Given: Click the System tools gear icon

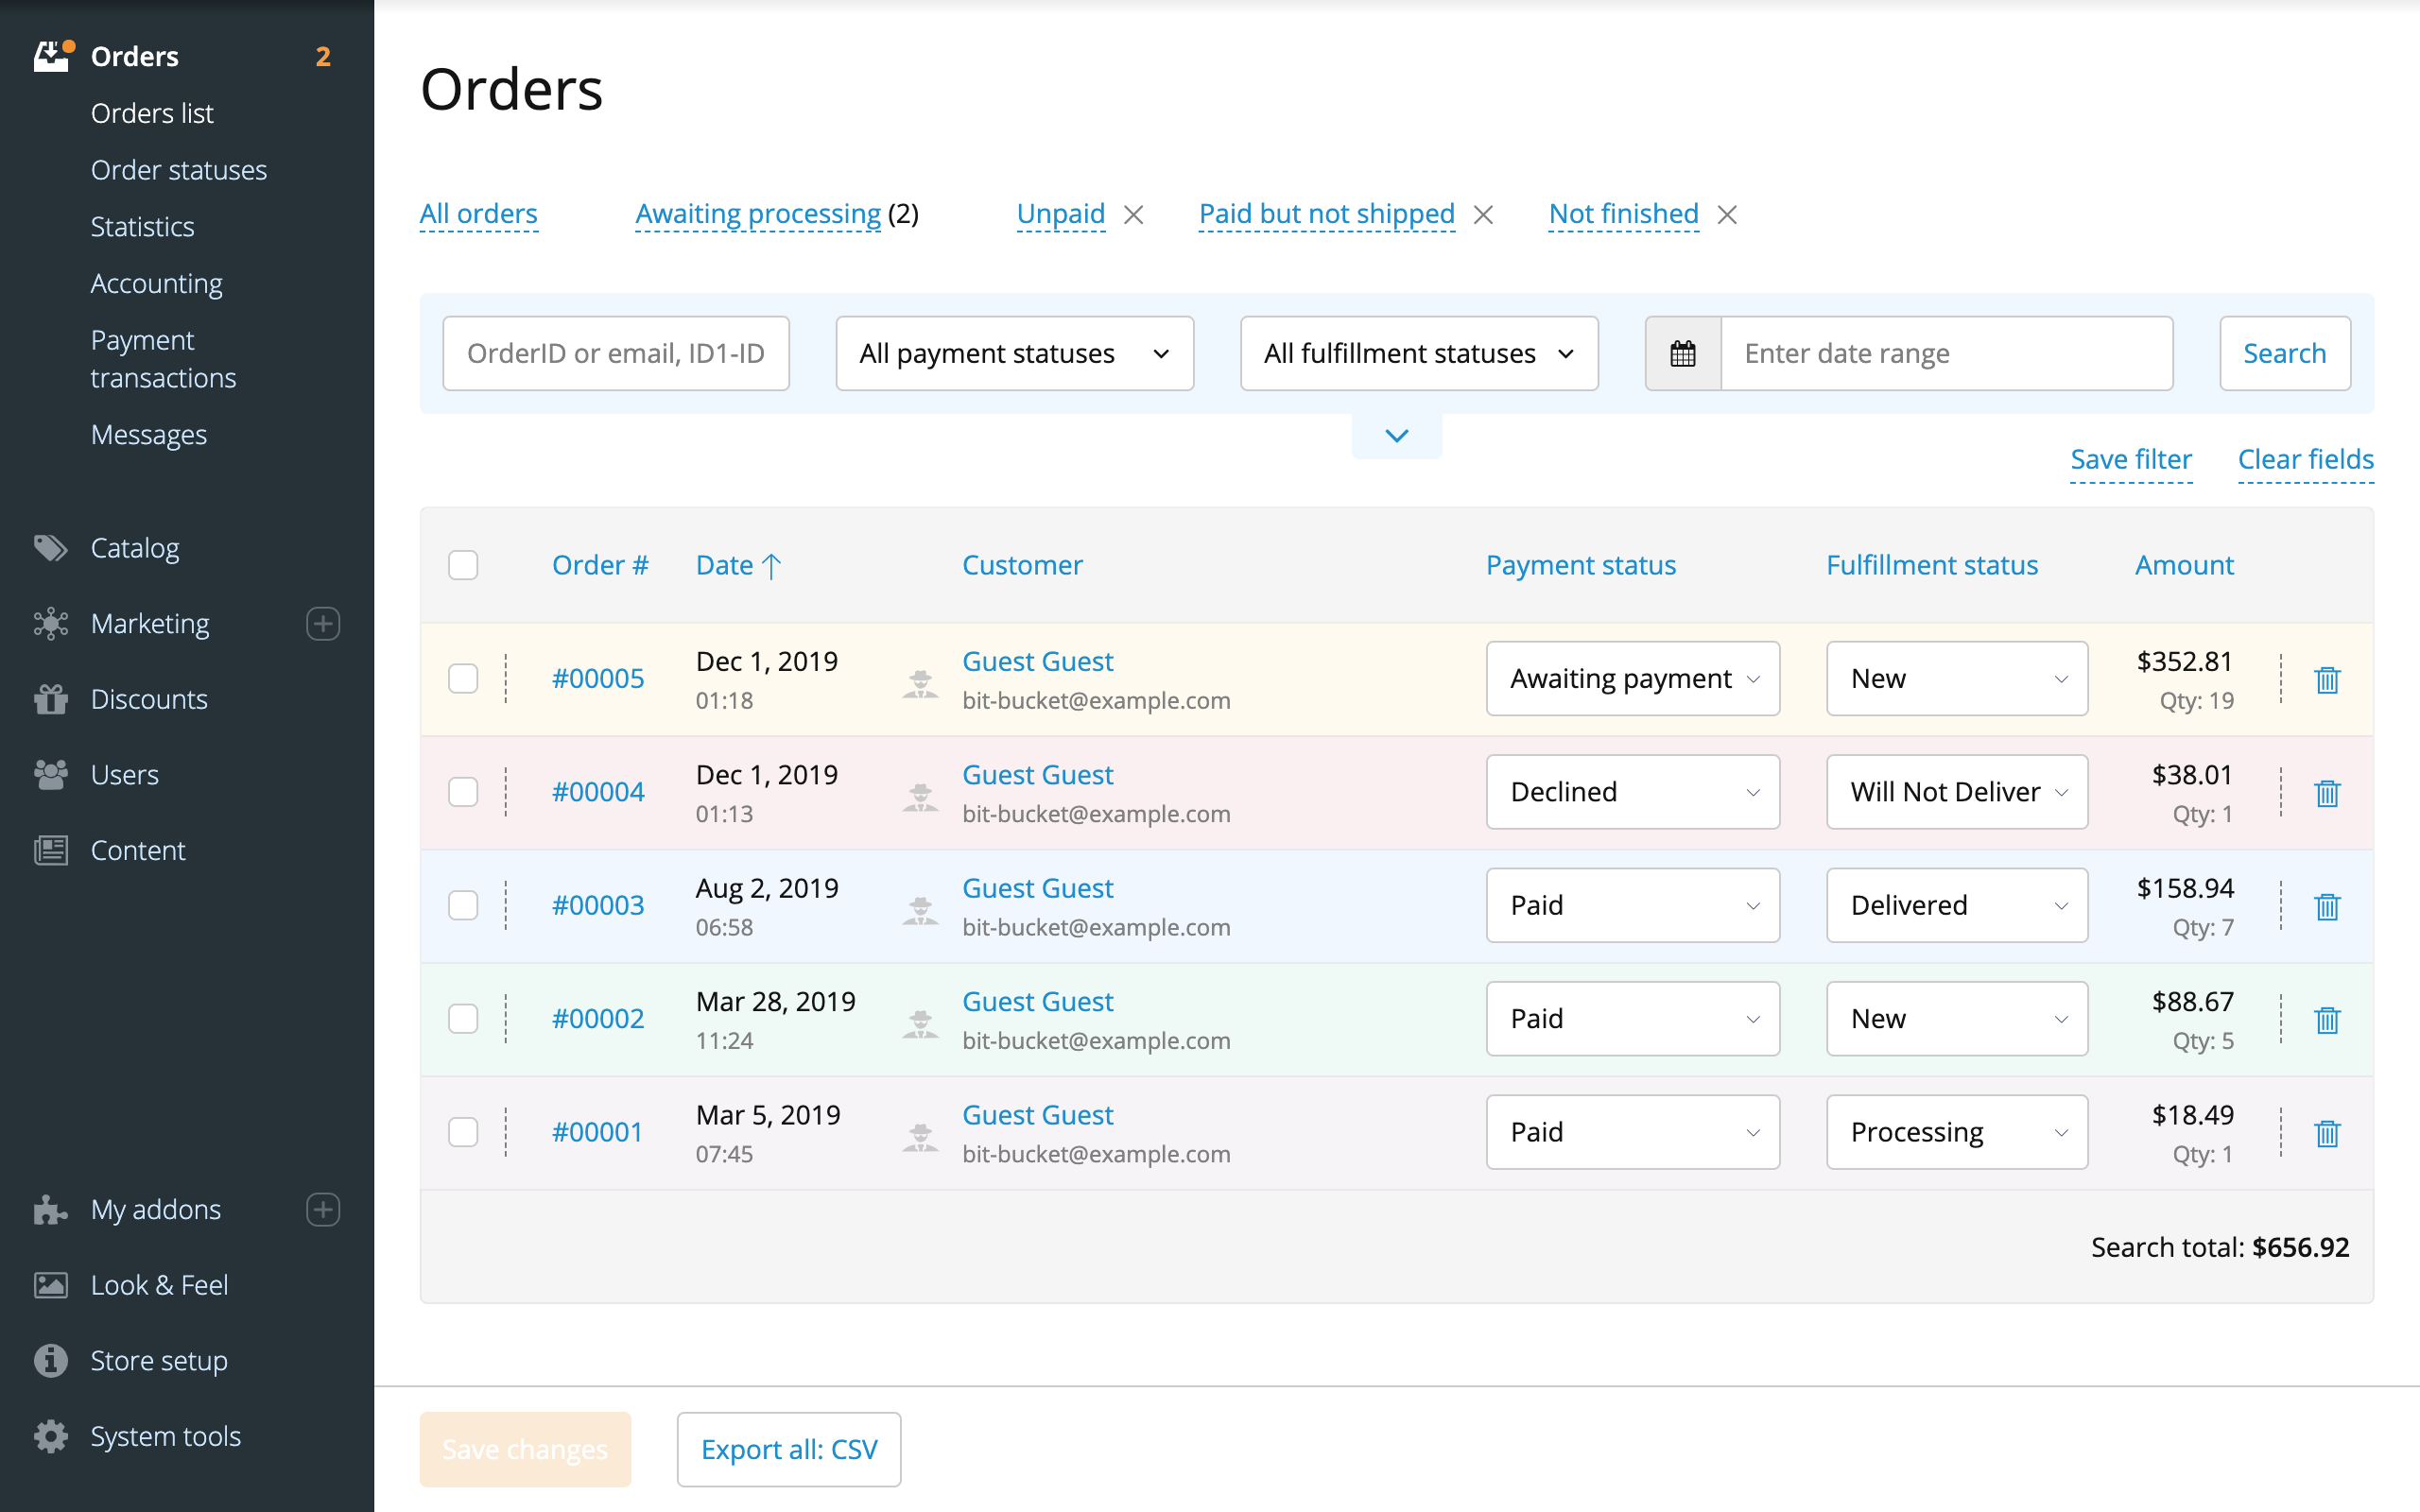Looking at the screenshot, I should pyautogui.click(x=50, y=1436).
